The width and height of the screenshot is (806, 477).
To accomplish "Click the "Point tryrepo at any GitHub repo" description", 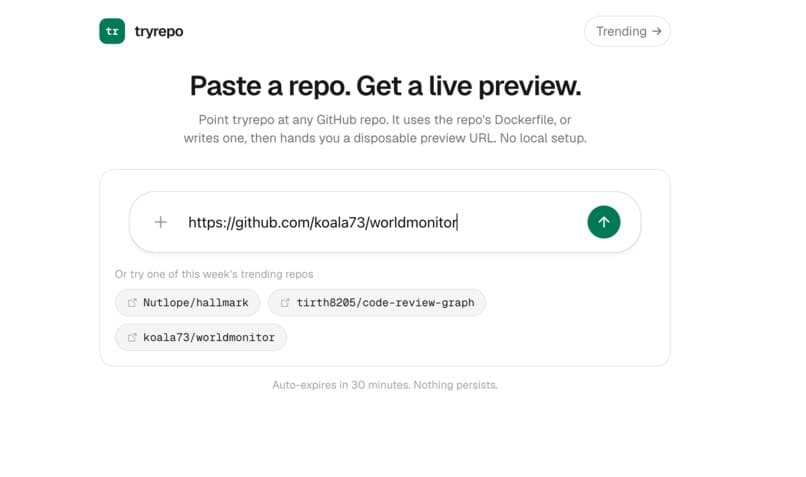I will [x=385, y=129].
